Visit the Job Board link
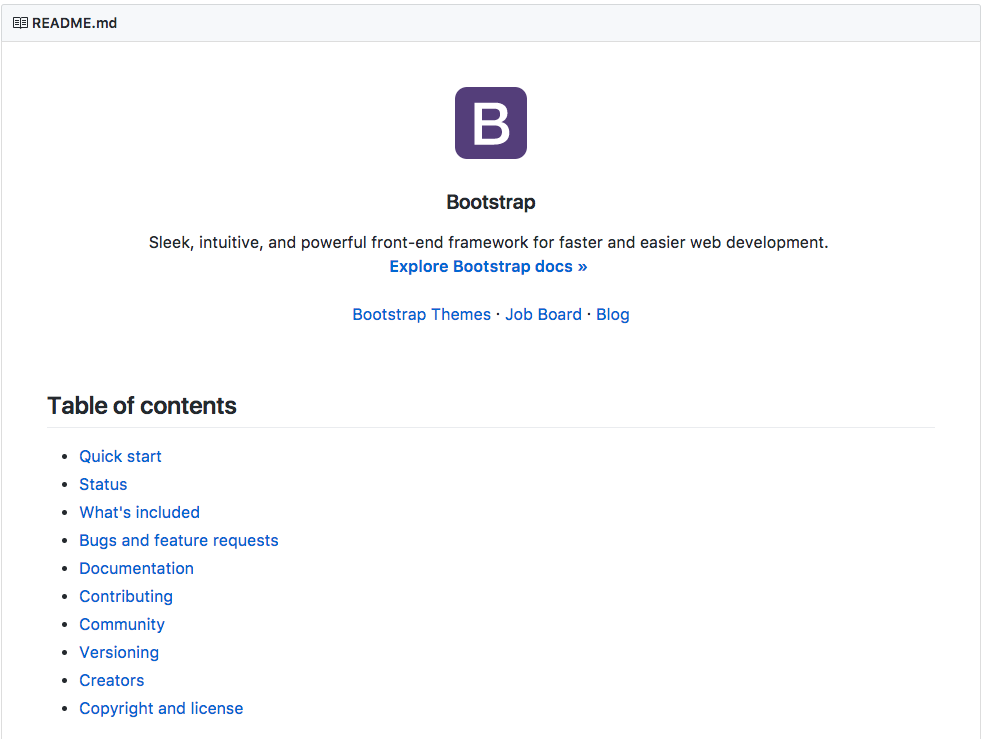This screenshot has width=982, height=739. 543,315
